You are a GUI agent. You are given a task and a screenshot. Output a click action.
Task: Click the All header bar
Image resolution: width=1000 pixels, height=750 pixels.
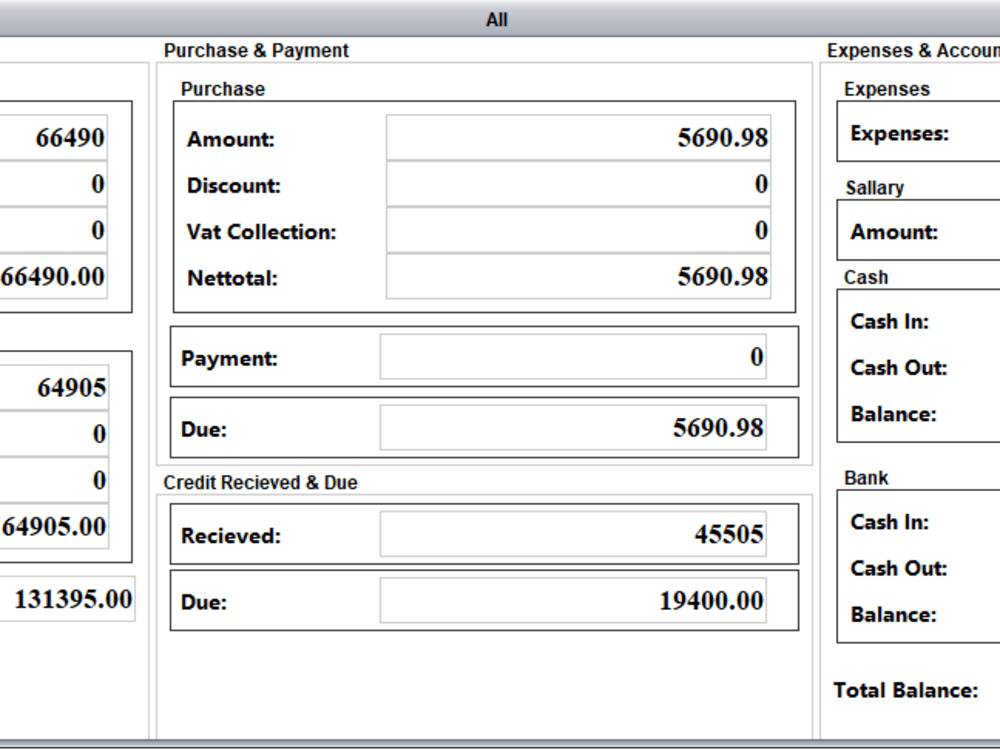[x=497, y=19]
